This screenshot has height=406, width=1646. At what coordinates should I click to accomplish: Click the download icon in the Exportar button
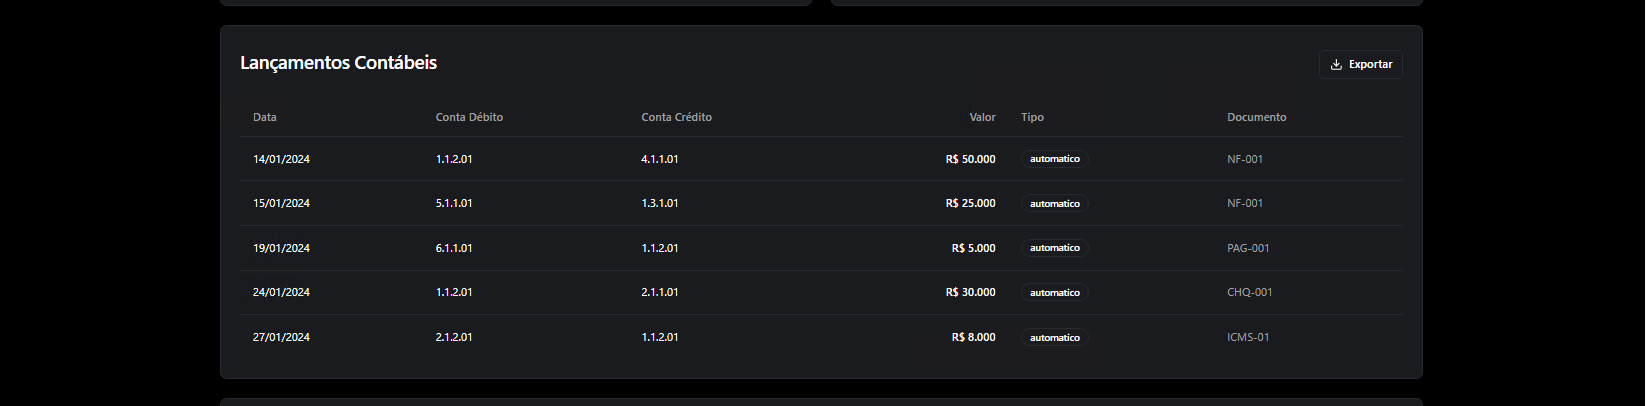tap(1336, 65)
